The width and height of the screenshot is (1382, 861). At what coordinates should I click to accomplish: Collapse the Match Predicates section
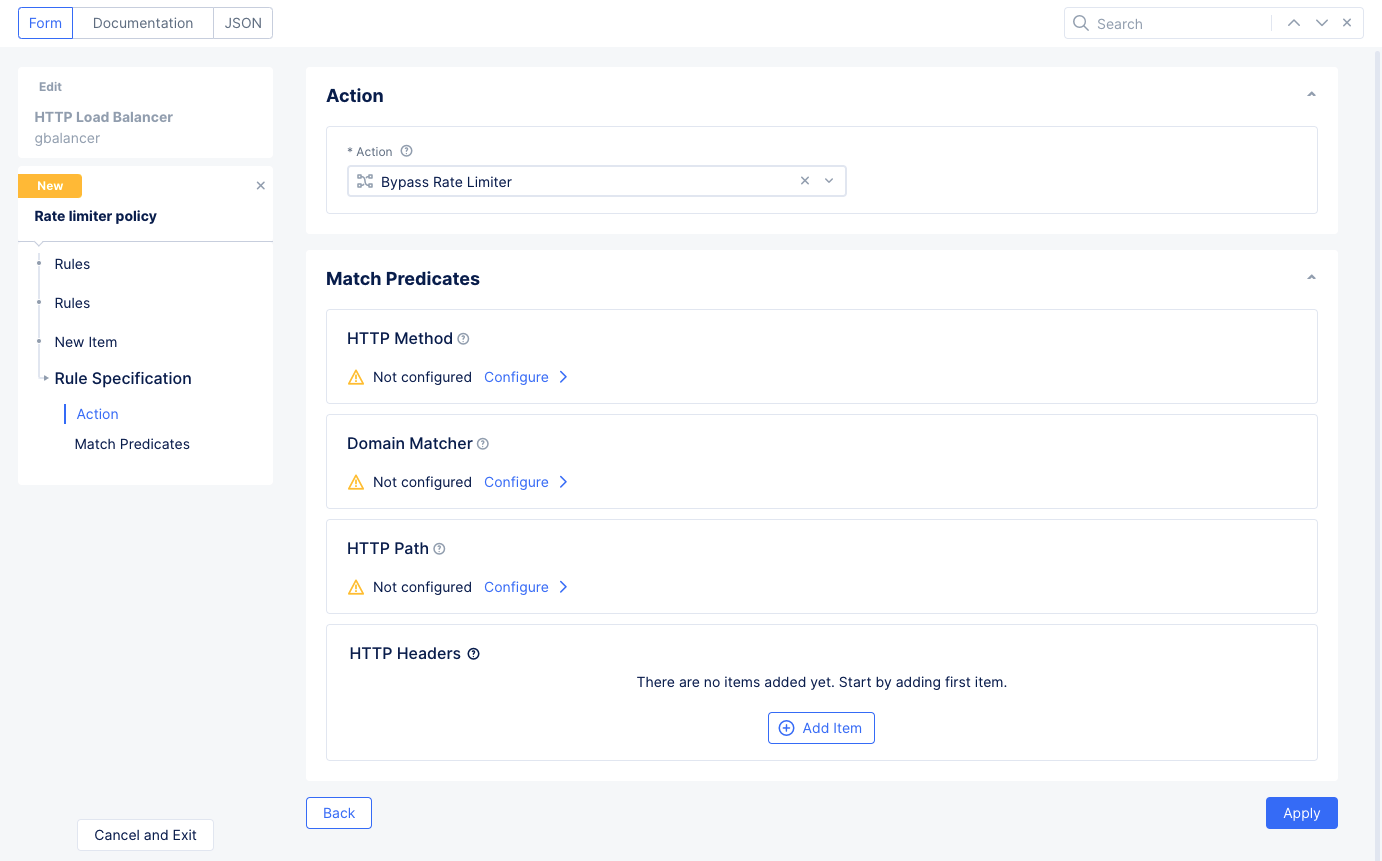[1311, 278]
